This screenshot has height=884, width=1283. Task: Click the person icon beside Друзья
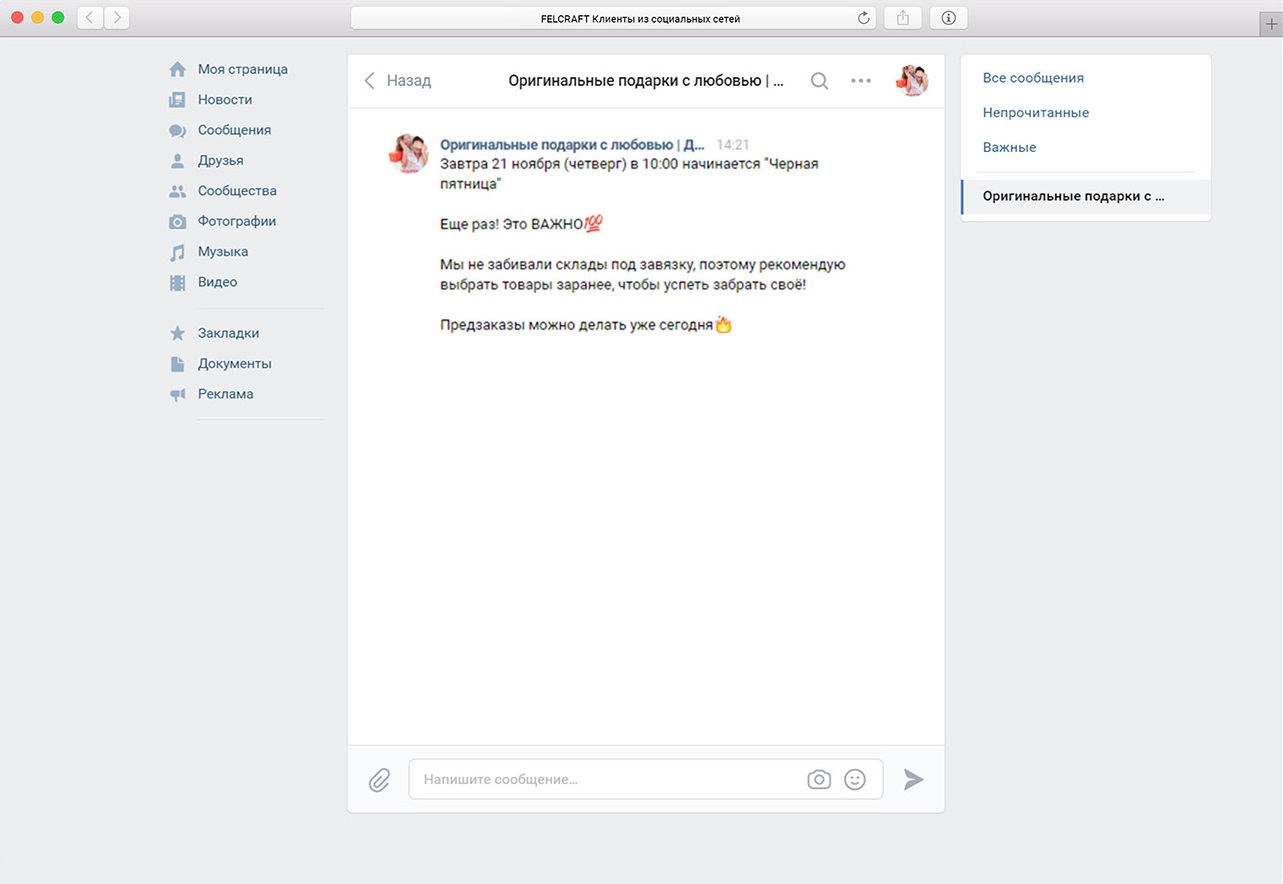click(177, 161)
